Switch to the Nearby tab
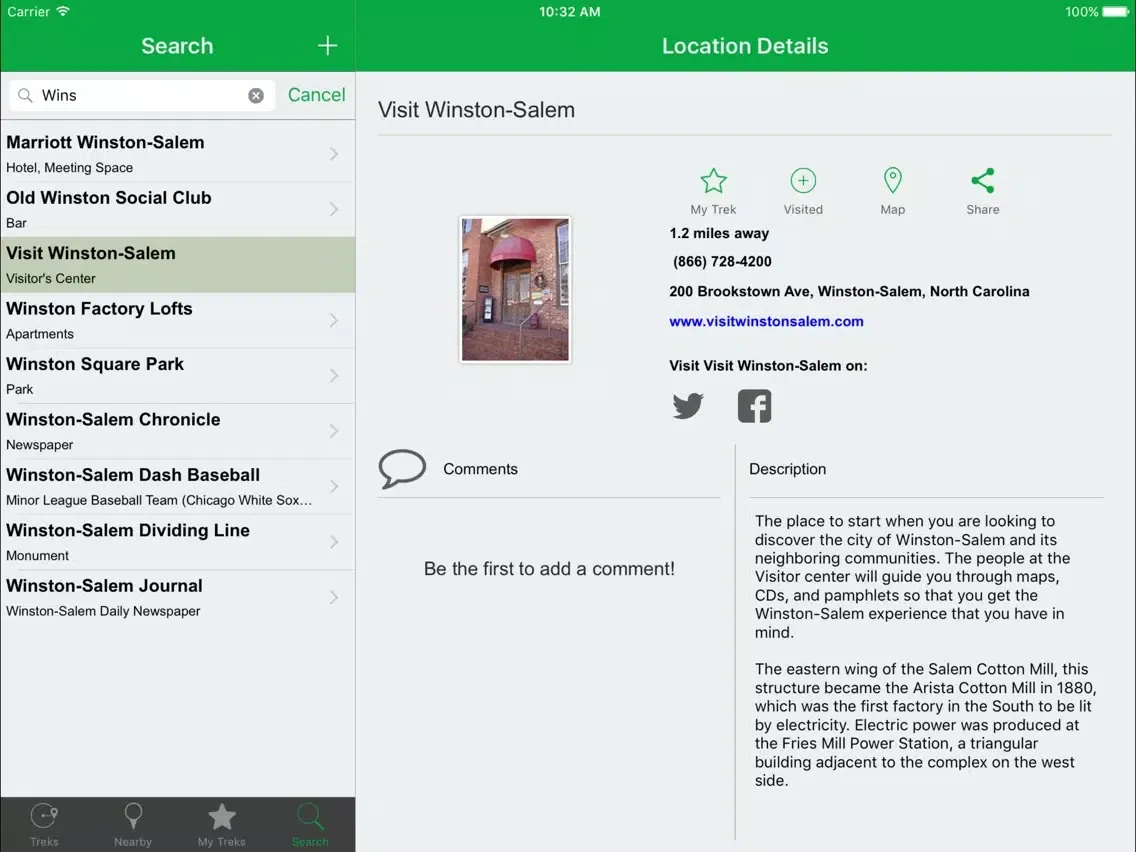Image resolution: width=1136 pixels, height=852 pixels. click(133, 825)
